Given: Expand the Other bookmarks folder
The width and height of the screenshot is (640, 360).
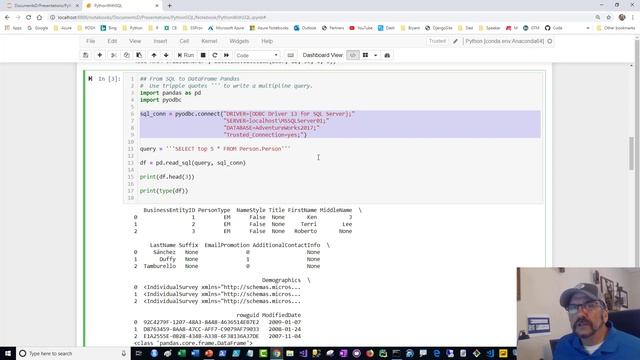Looking at the screenshot, I should (616, 28).
